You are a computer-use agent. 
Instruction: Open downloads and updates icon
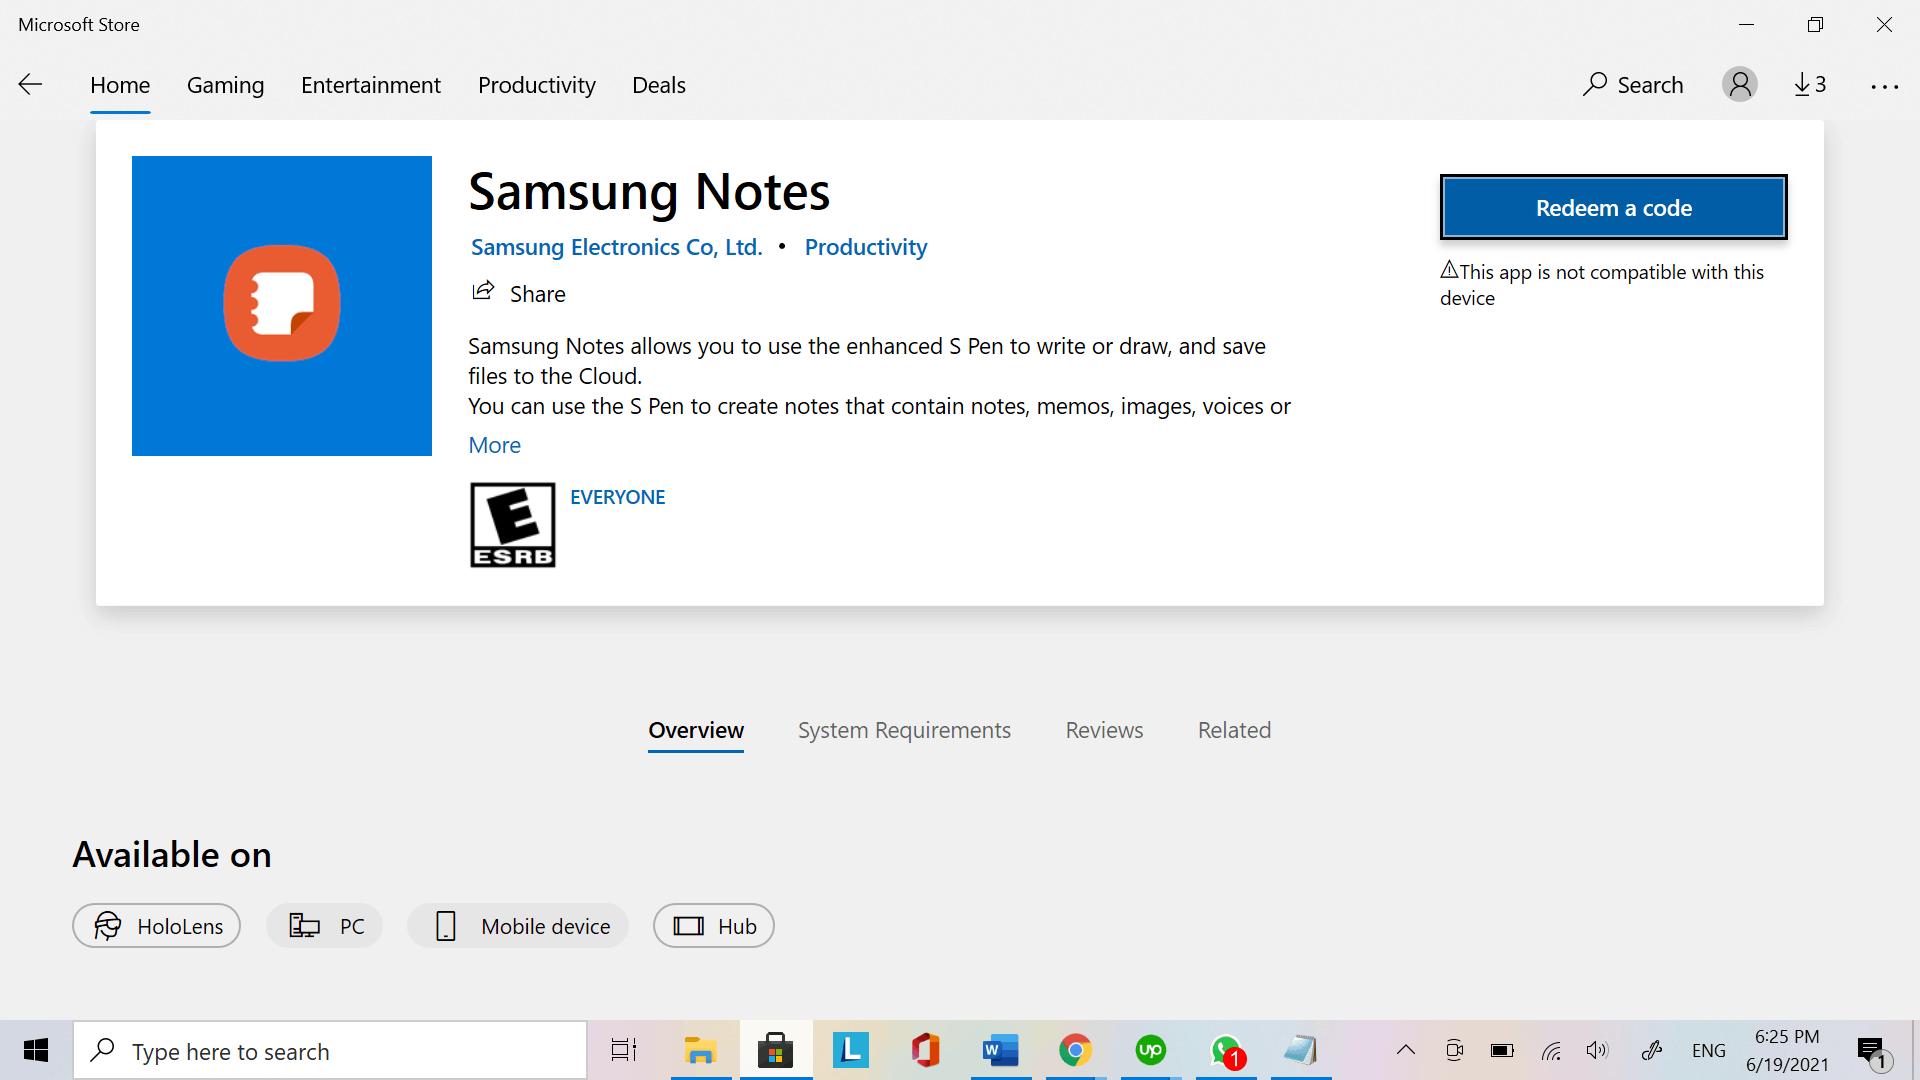click(x=1810, y=85)
